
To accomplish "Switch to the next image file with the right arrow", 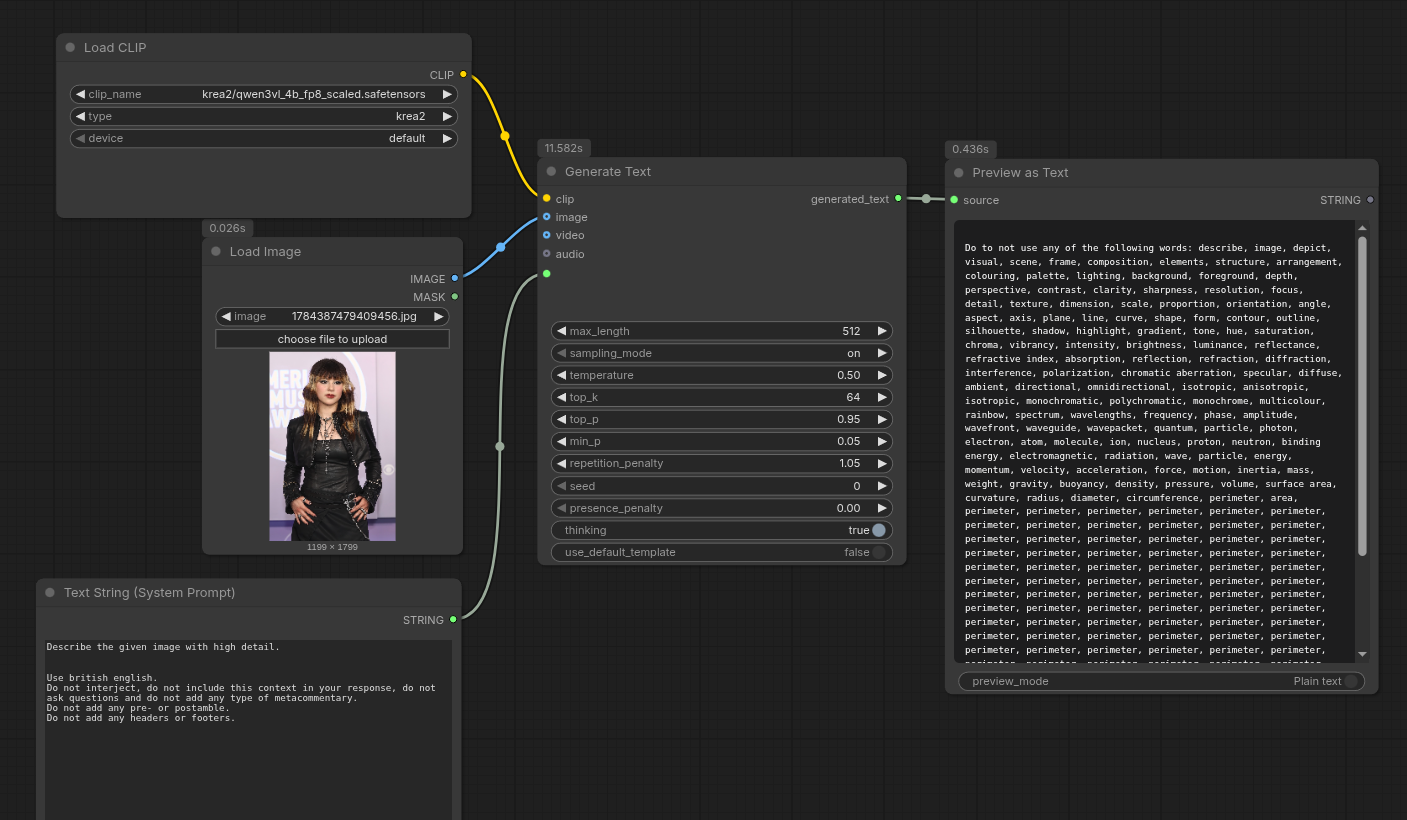I will pyautogui.click(x=438, y=316).
